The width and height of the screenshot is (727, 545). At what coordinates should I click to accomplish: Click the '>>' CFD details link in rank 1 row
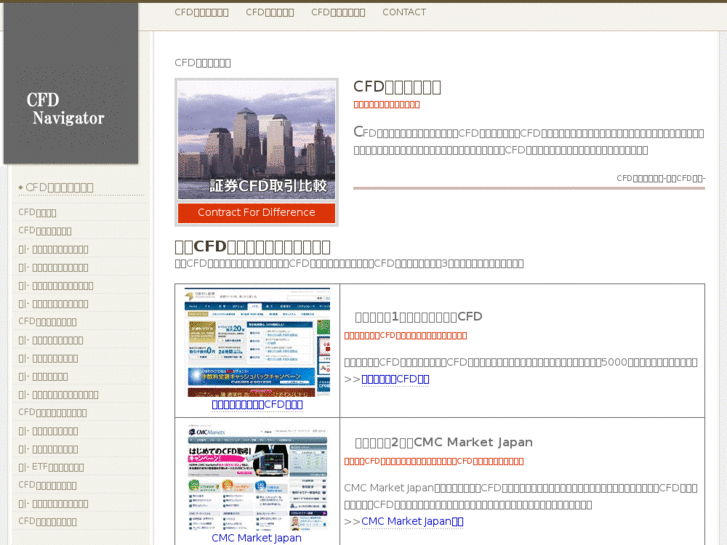pyautogui.click(x=395, y=379)
